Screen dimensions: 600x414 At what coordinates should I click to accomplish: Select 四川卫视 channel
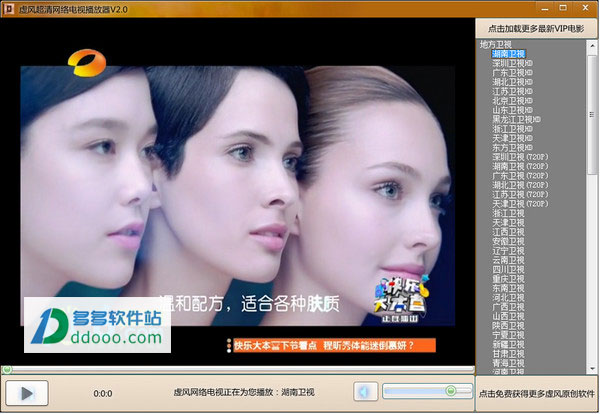pyautogui.click(x=509, y=269)
